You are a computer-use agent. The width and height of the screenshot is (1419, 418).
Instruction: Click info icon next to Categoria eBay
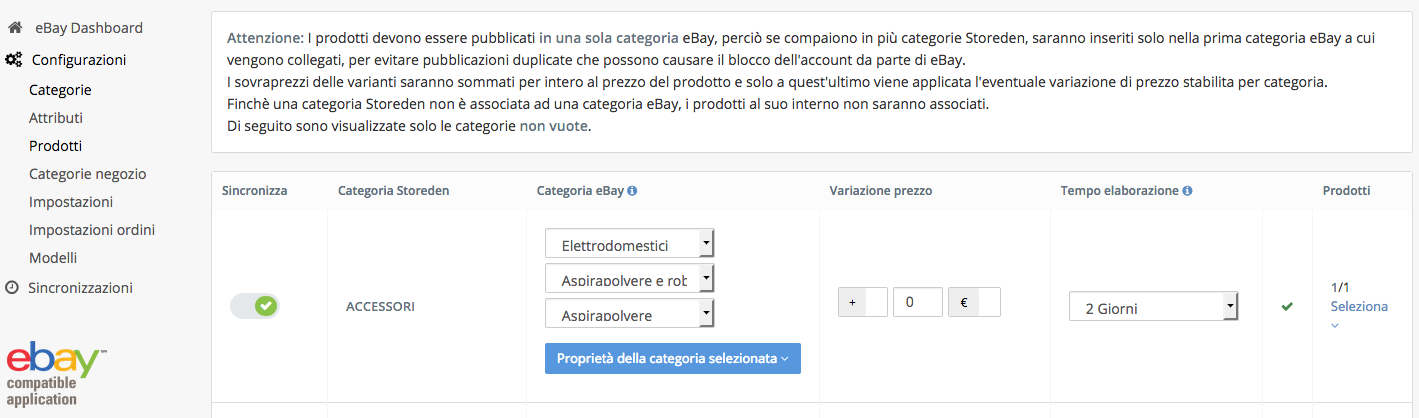[x=632, y=191]
